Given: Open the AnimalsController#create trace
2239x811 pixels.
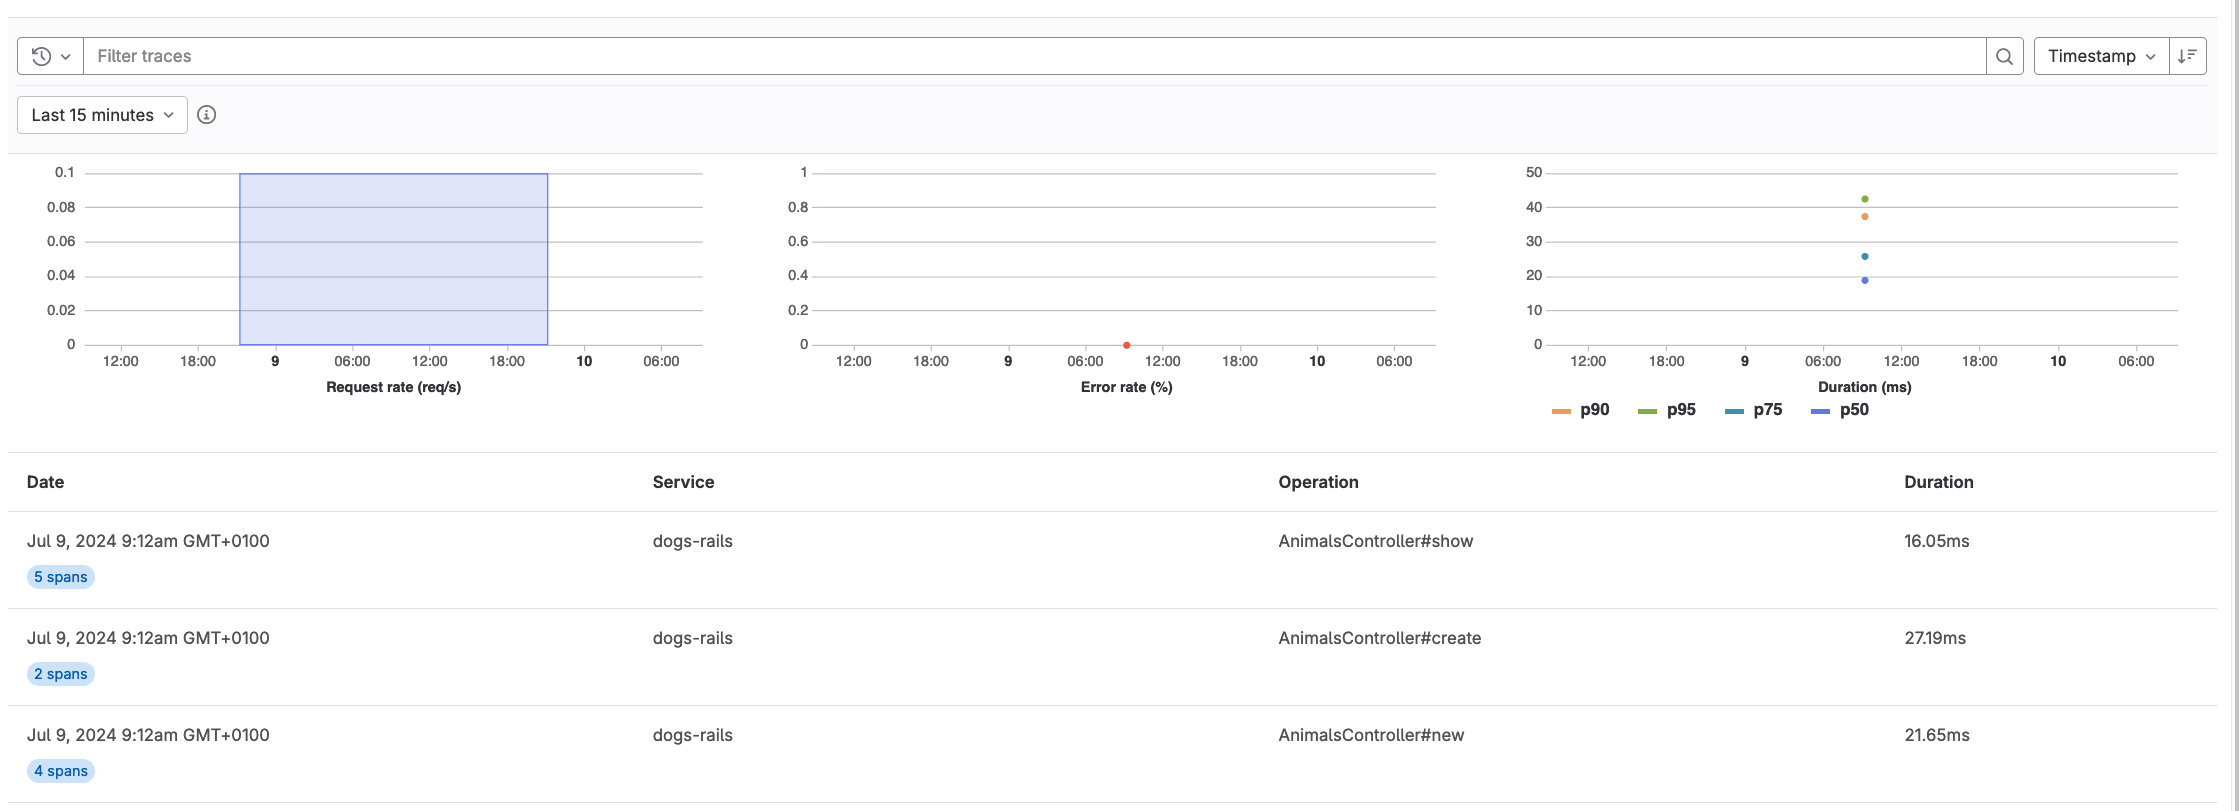Looking at the screenshot, I should [x=1379, y=638].
